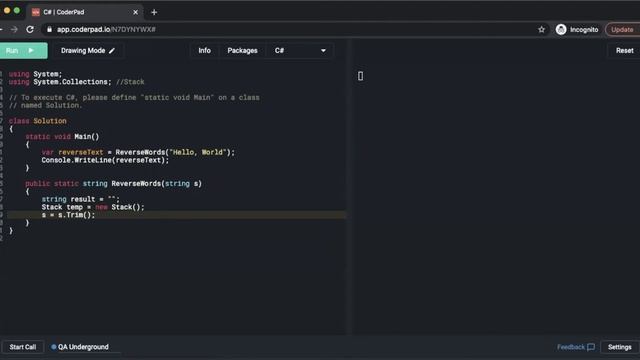Open a new browser tab

(154, 12)
